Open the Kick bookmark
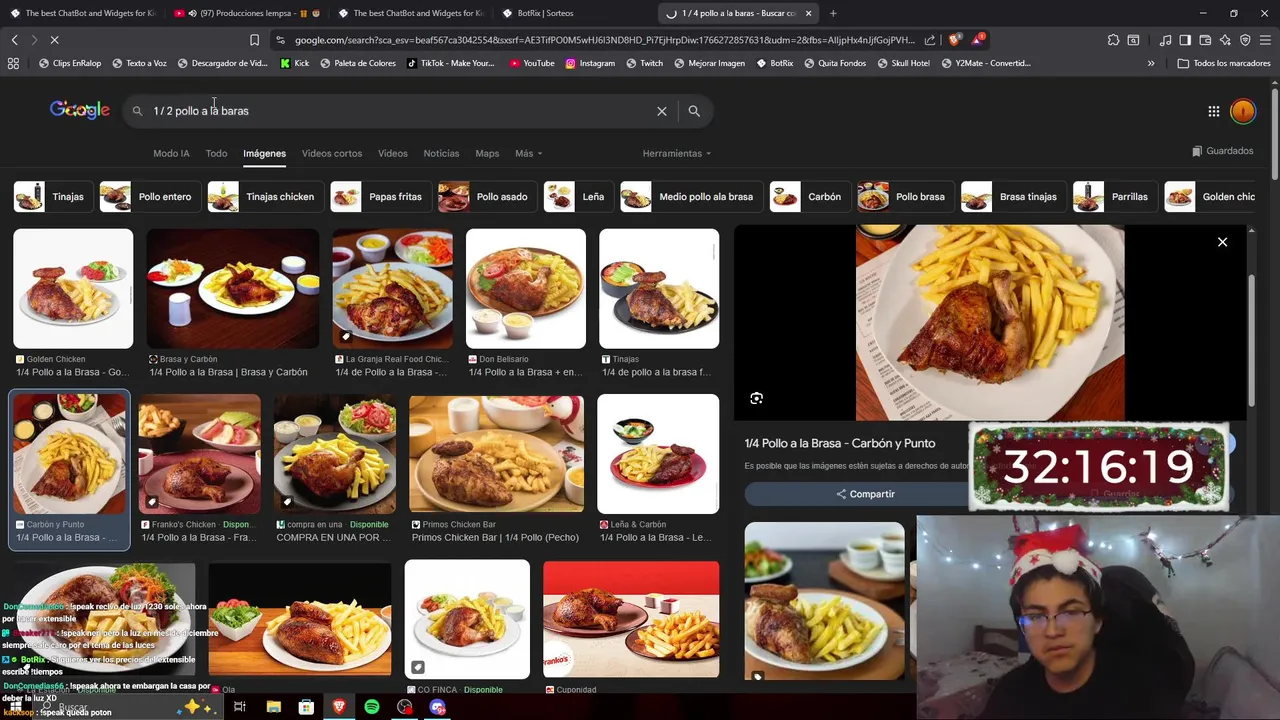Viewport: 1280px width, 720px height. click(x=294, y=63)
